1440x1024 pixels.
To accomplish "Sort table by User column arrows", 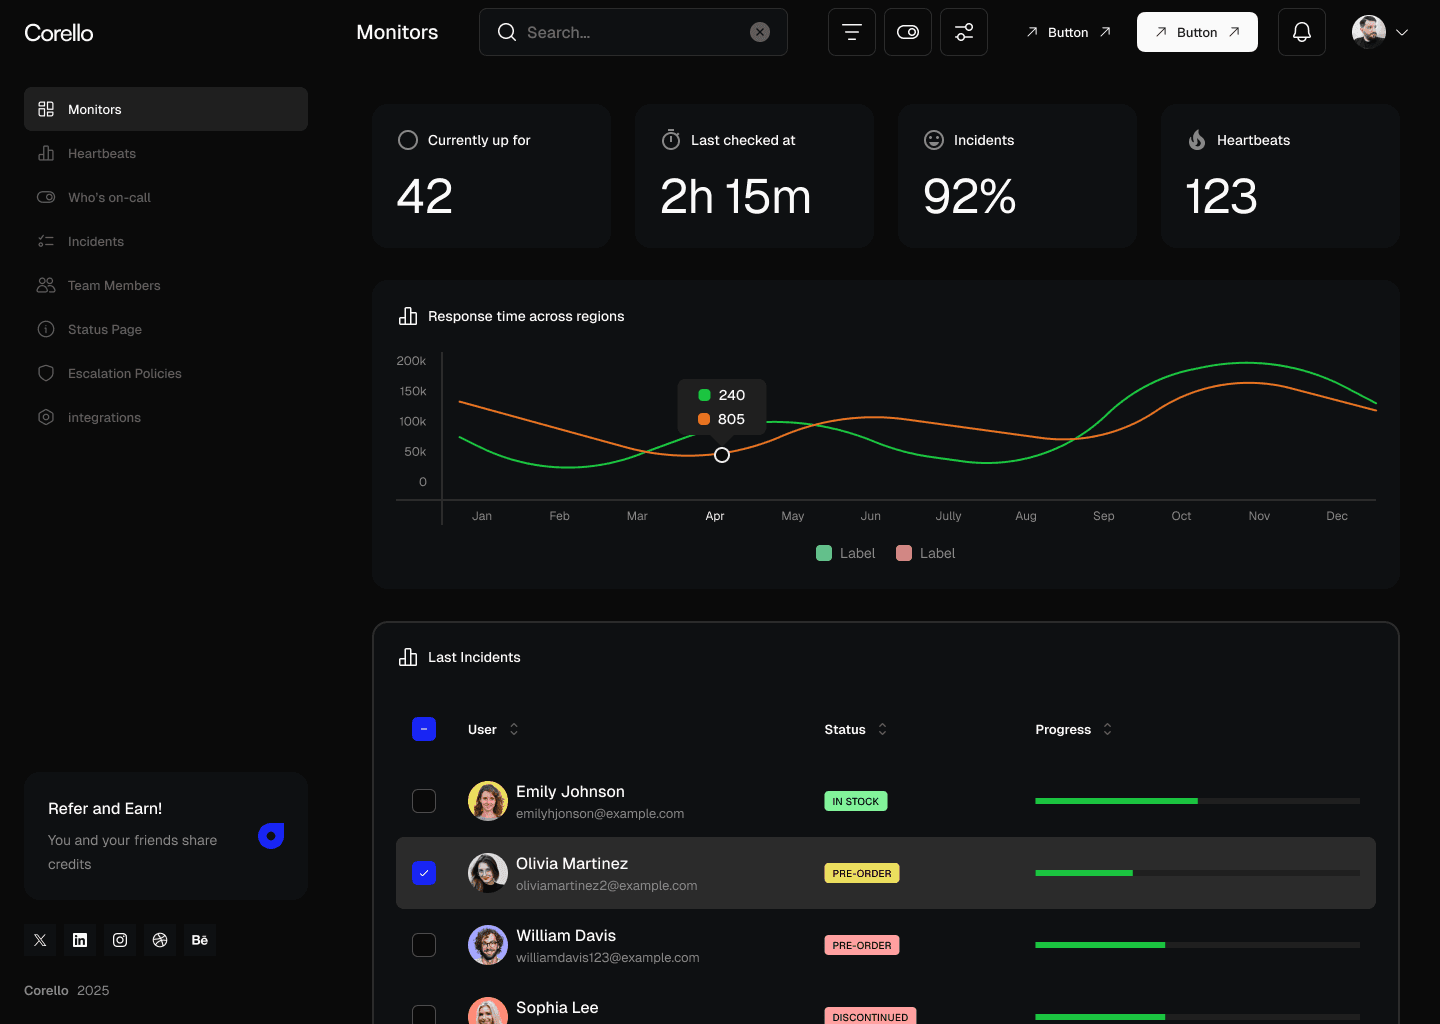I will [514, 729].
